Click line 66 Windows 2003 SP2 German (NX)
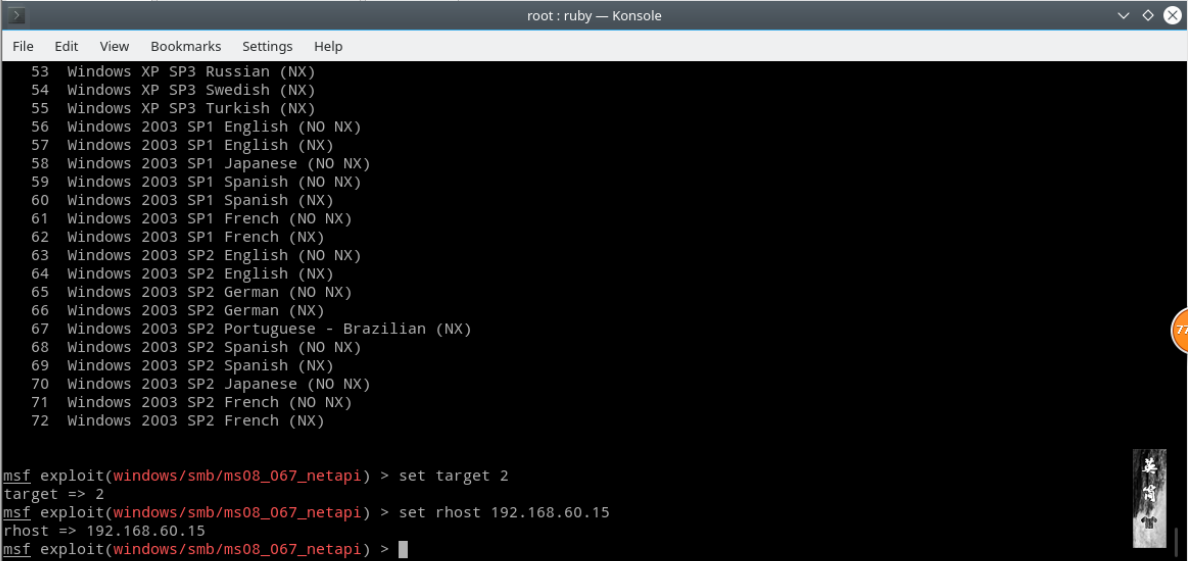The width and height of the screenshot is (1188, 561). tap(177, 311)
